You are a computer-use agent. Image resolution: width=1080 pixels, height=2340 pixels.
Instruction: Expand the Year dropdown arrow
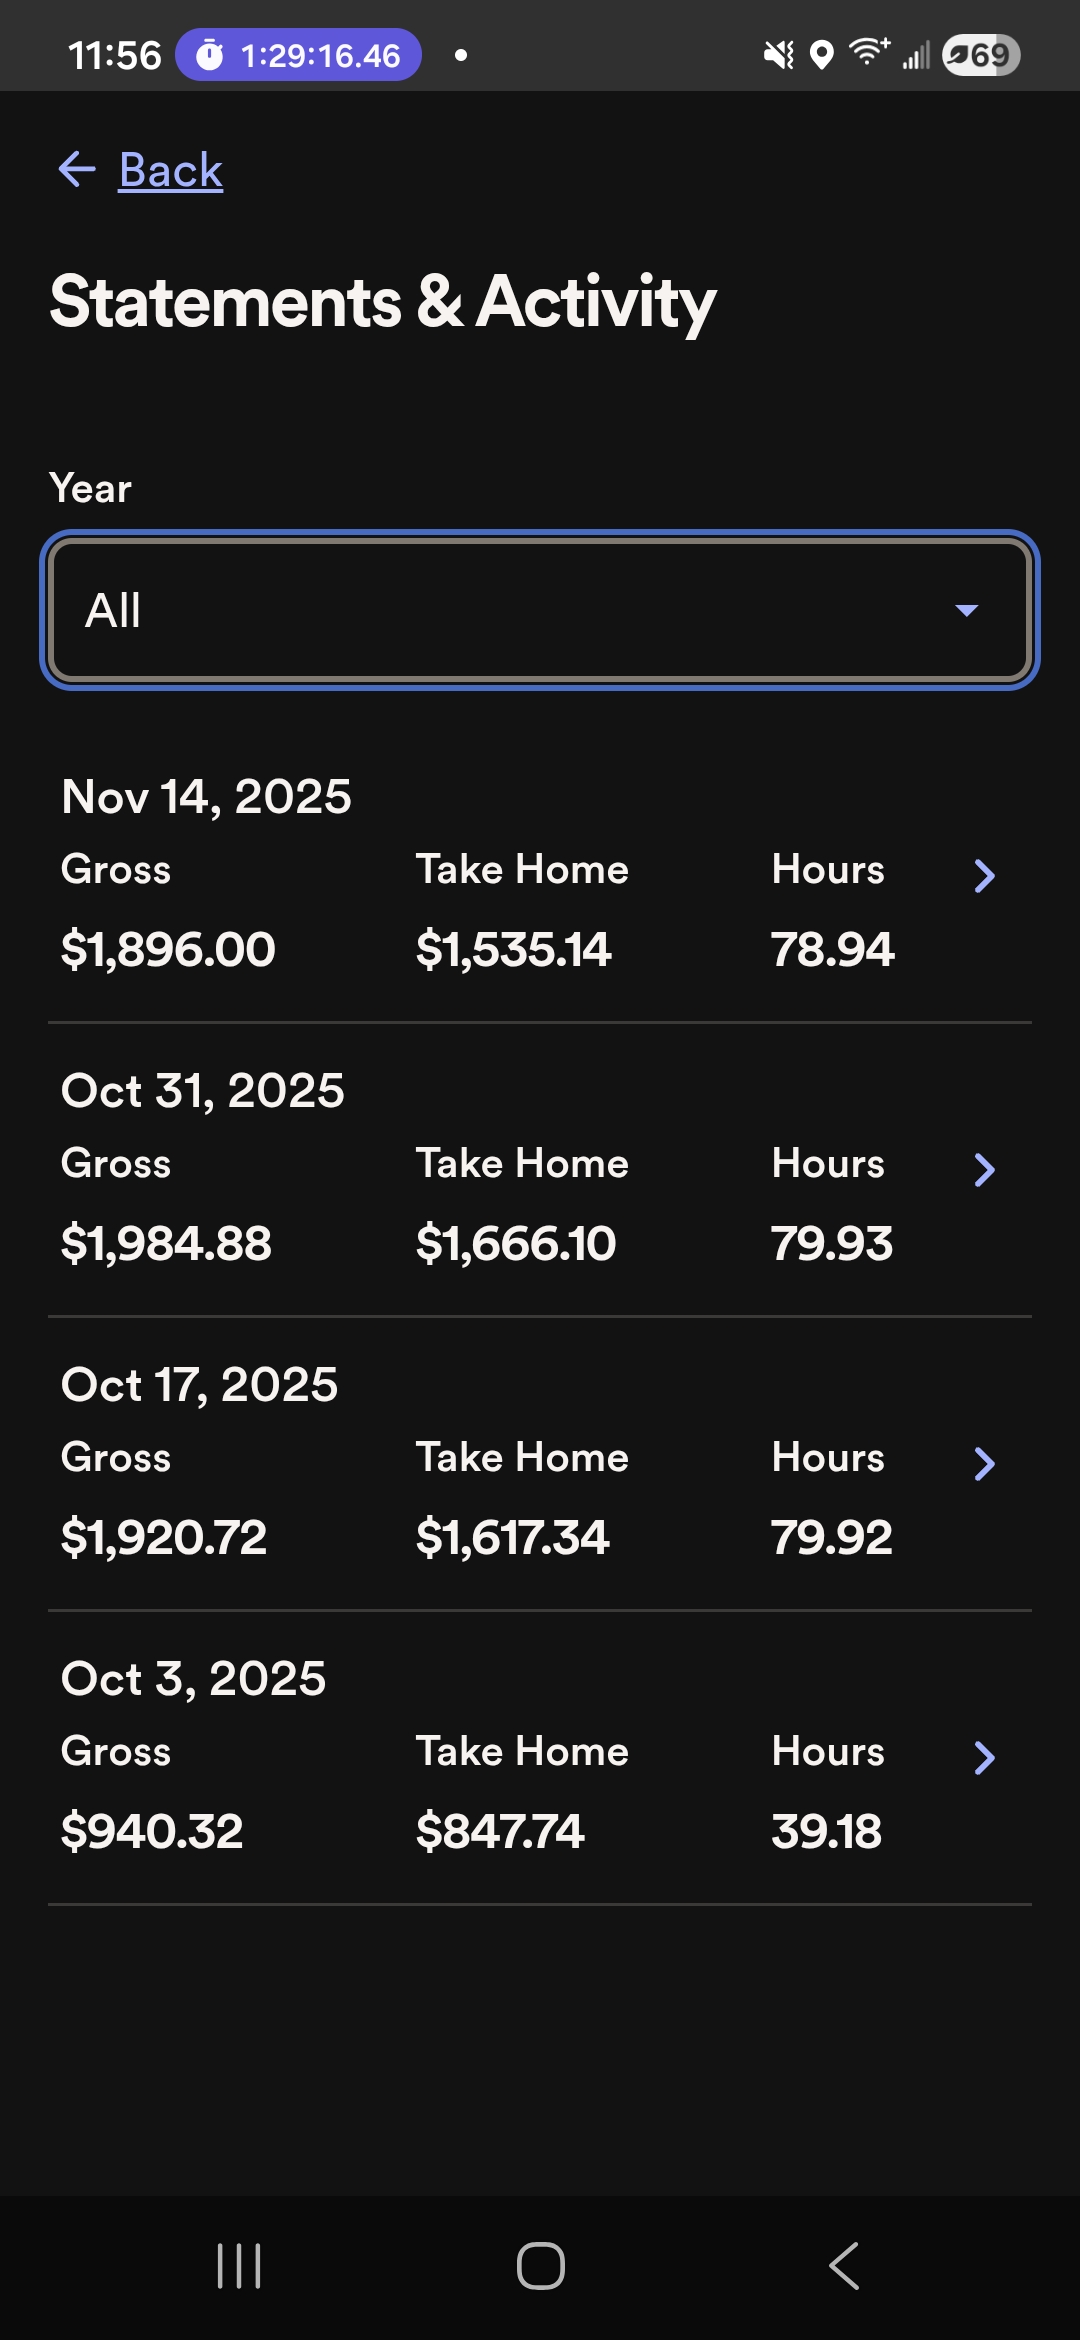click(966, 610)
